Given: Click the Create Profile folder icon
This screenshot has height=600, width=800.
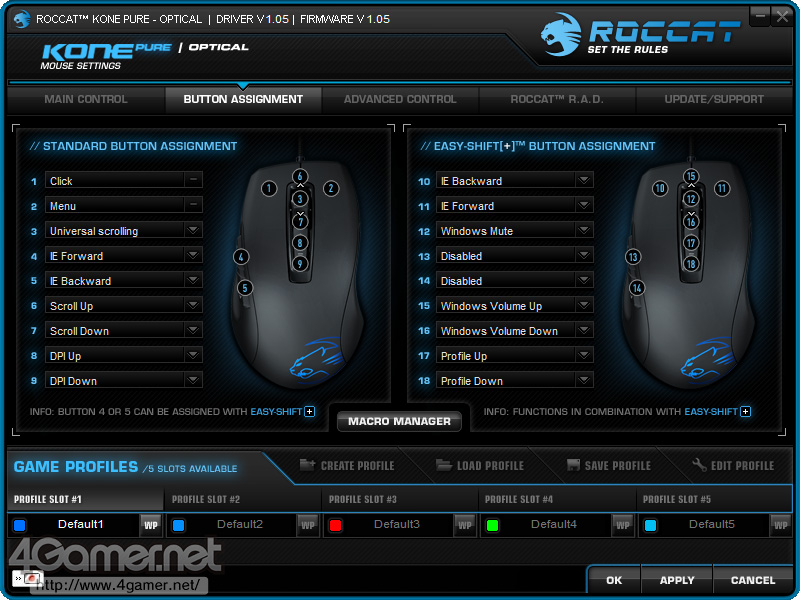Looking at the screenshot, I should point(307,465).
